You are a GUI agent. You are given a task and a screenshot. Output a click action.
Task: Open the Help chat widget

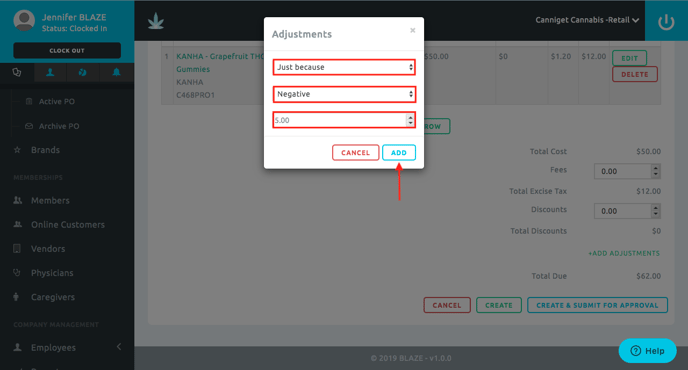pos(647,351)
